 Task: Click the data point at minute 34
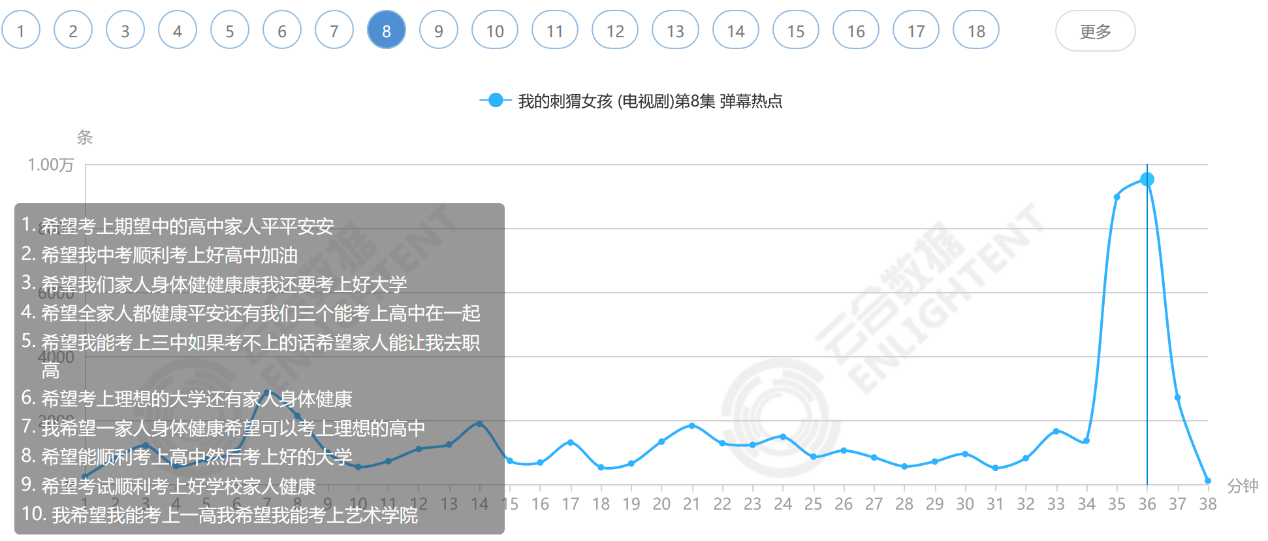tap(1086, 441)
